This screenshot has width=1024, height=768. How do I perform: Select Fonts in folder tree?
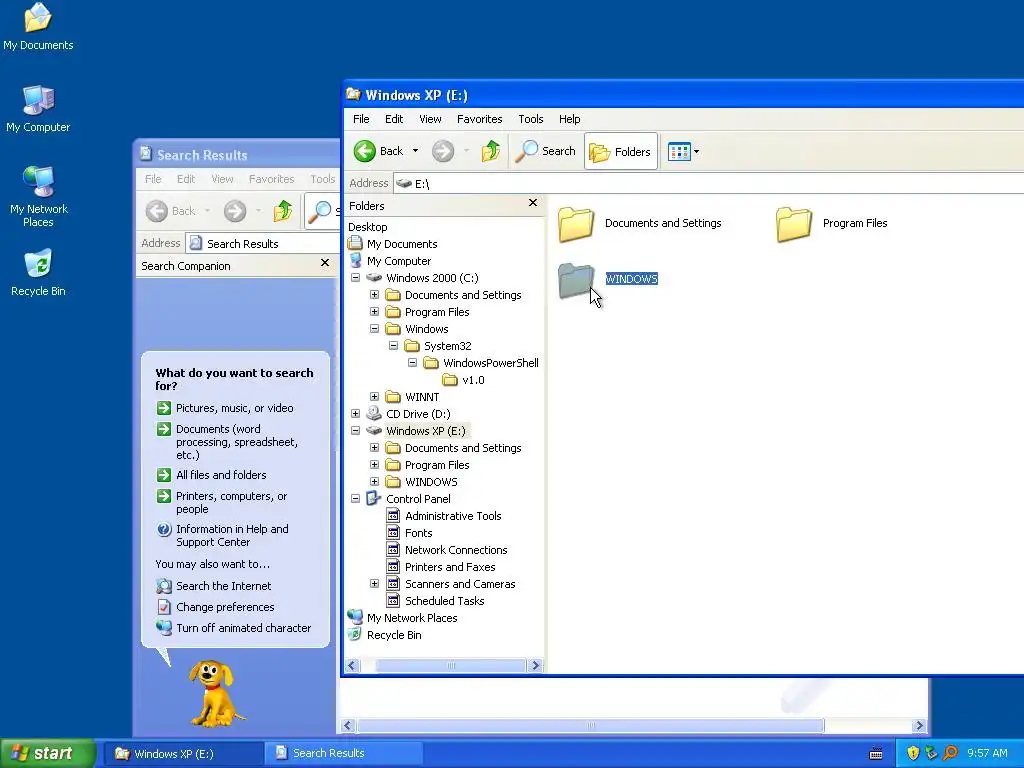418,533
